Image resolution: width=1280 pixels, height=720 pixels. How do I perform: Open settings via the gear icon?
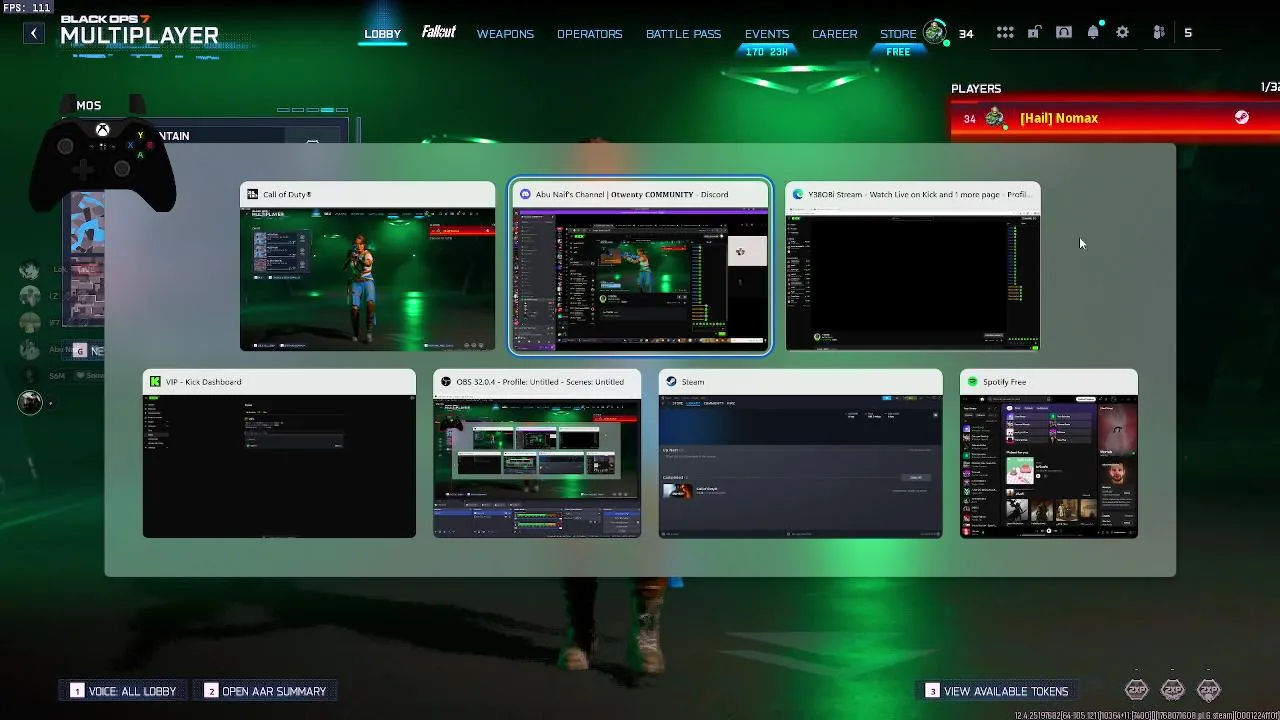1123,33
